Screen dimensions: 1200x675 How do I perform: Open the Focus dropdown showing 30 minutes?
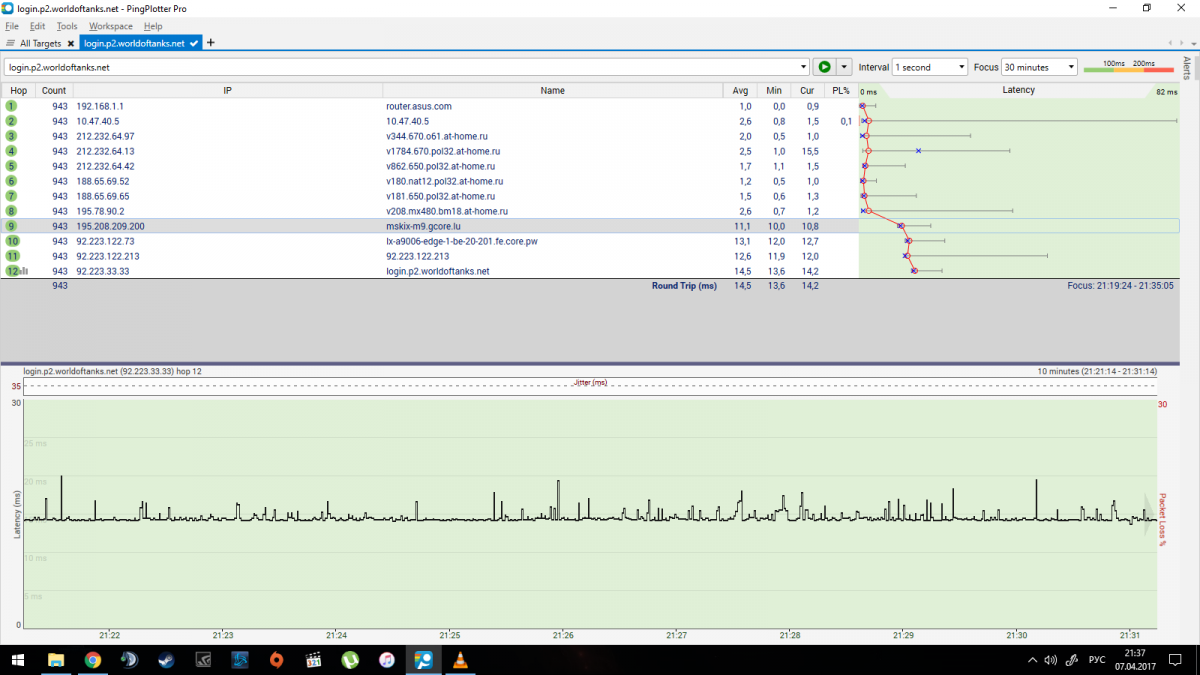[x=1040, y=67]
